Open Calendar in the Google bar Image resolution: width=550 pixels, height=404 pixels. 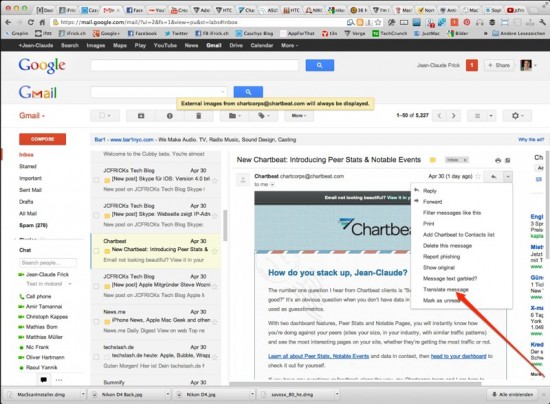262,45
